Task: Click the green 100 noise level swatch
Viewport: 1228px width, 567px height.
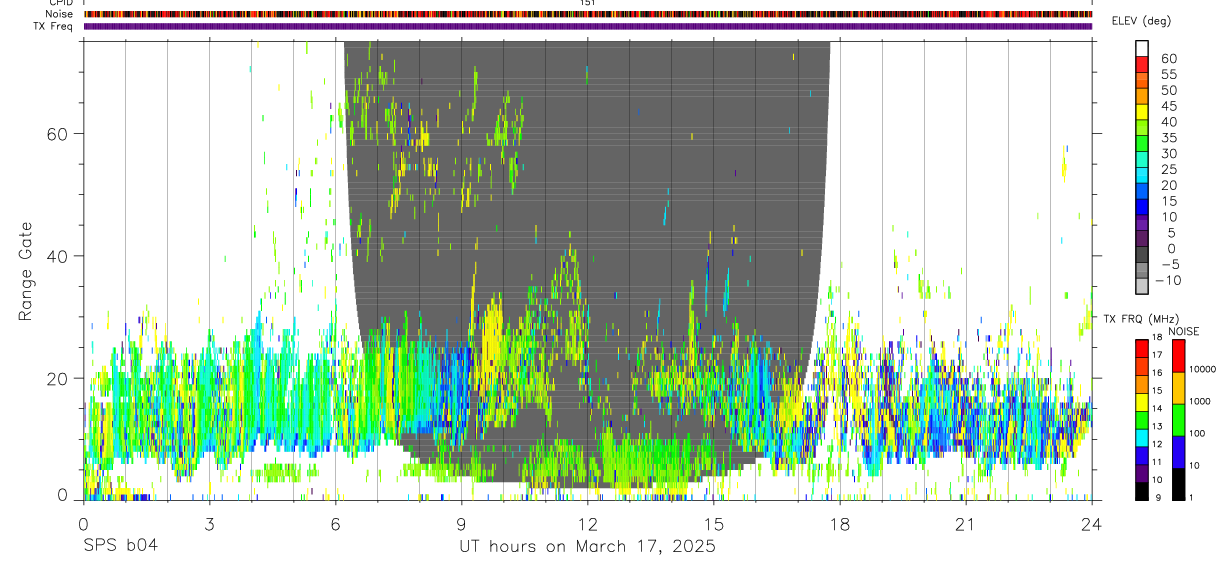Action: pos(1178,419)
